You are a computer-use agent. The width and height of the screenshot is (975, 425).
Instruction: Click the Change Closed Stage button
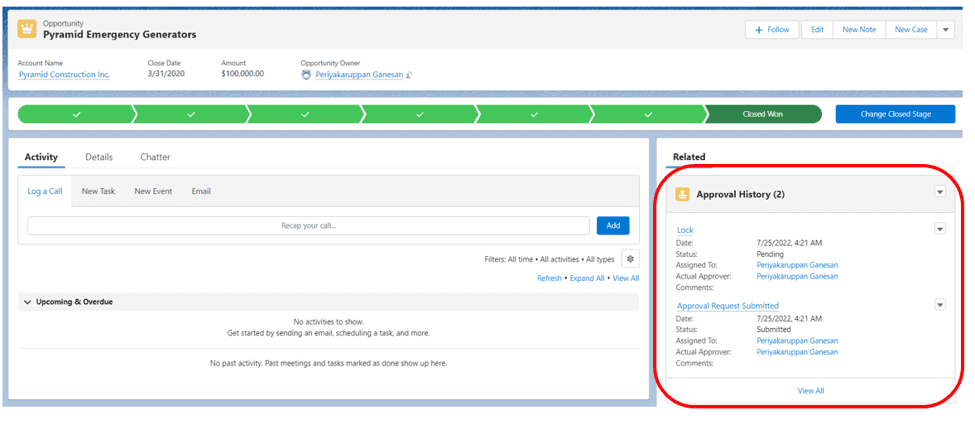[895, 114]
